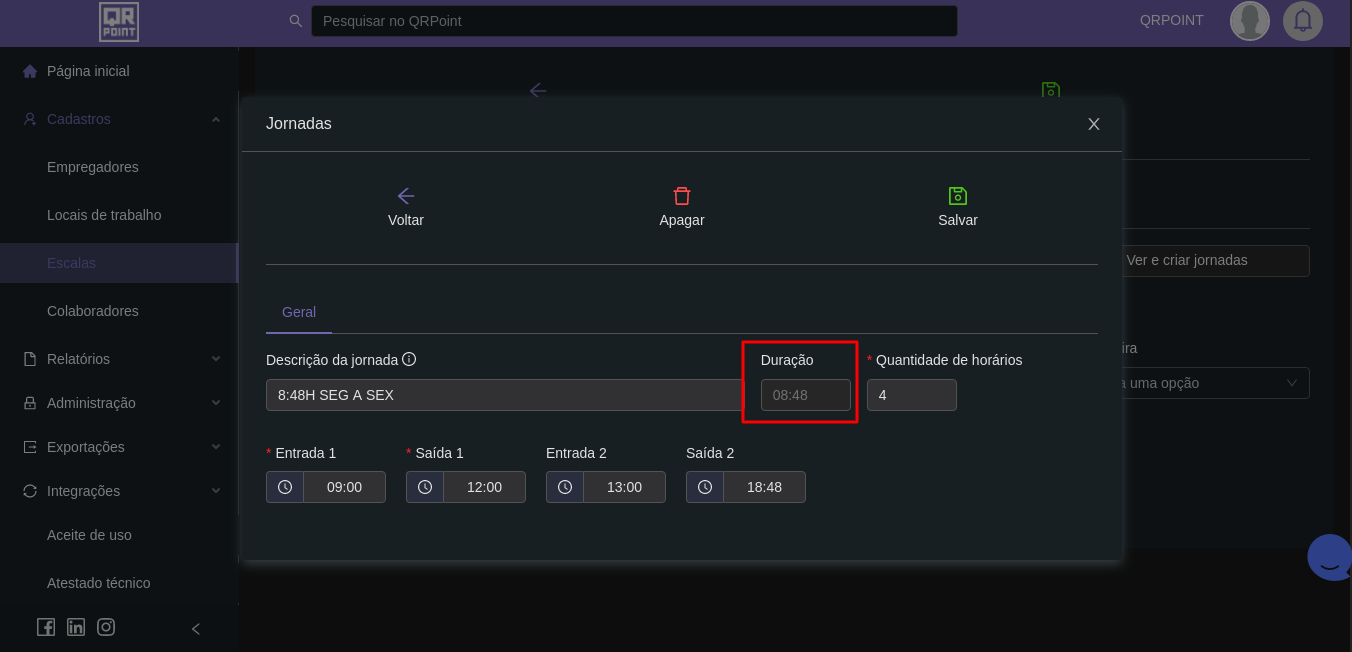Viewport: 1352px width, 652px height.
Task: Click the info icon beside Descrição da jornada
Action: click(409, 359)
